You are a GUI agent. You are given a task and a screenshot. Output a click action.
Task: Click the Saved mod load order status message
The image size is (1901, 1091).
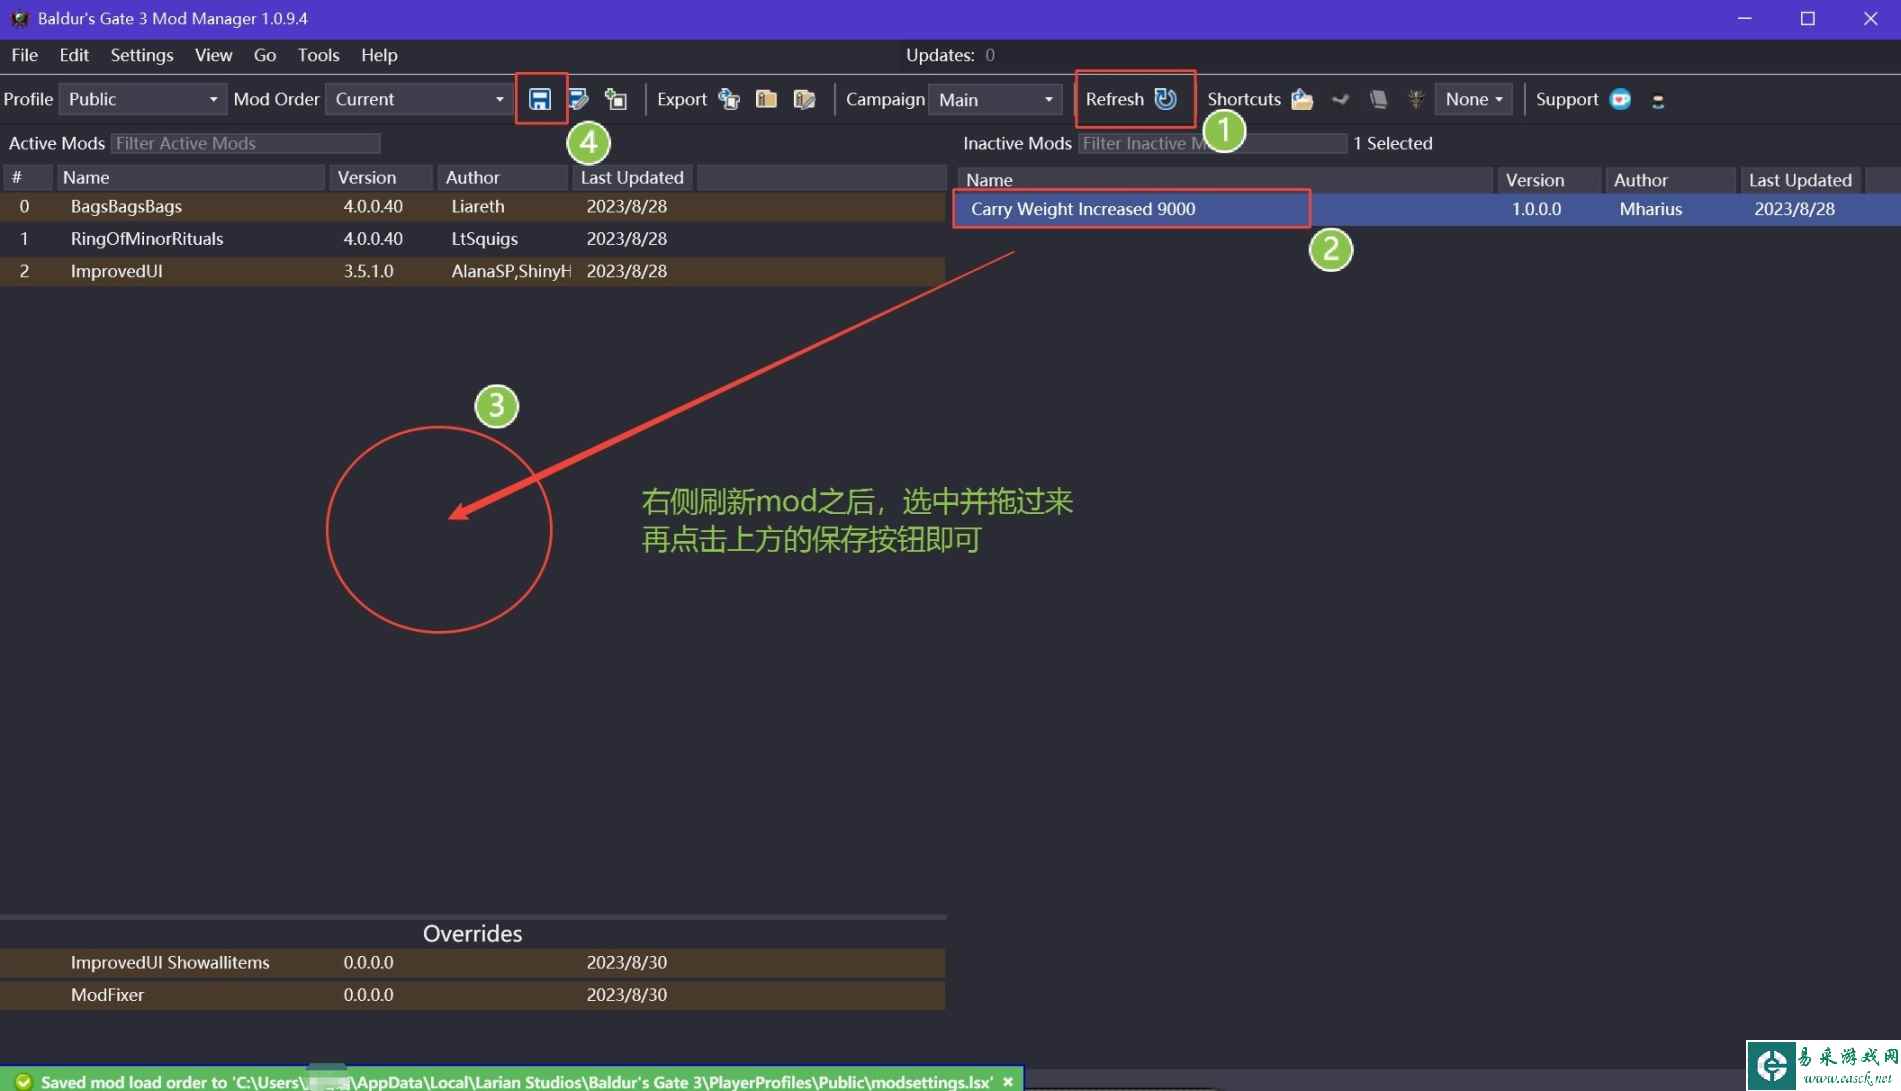[x=517, y=1081]
